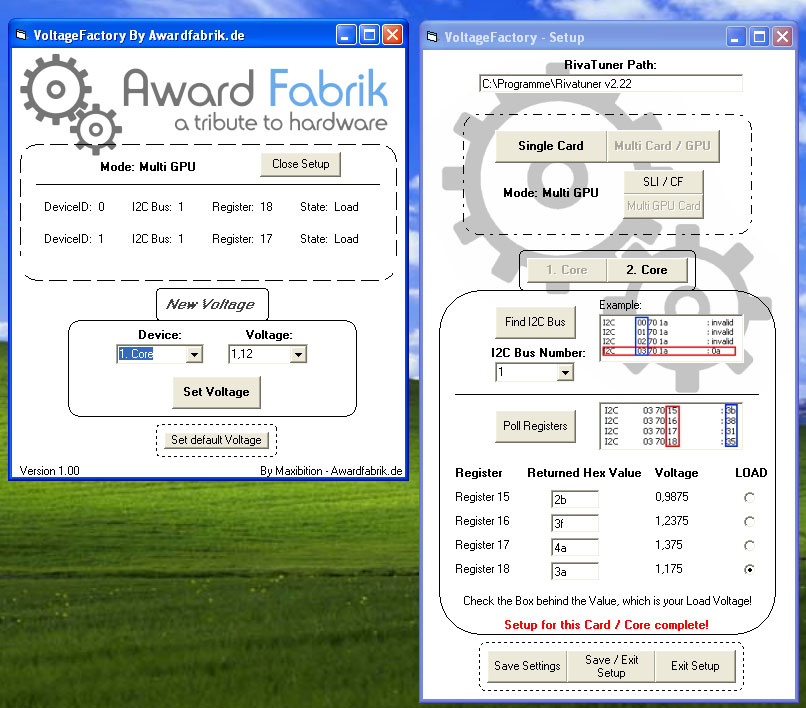
Task: Focus the Register 18 hex value field
Action: tap(575, 571)
